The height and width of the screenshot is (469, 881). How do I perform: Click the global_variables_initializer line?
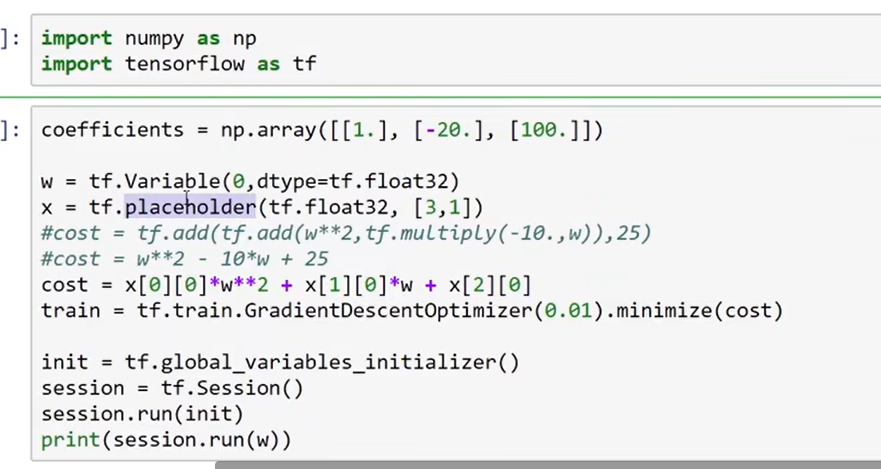[280, 362]
